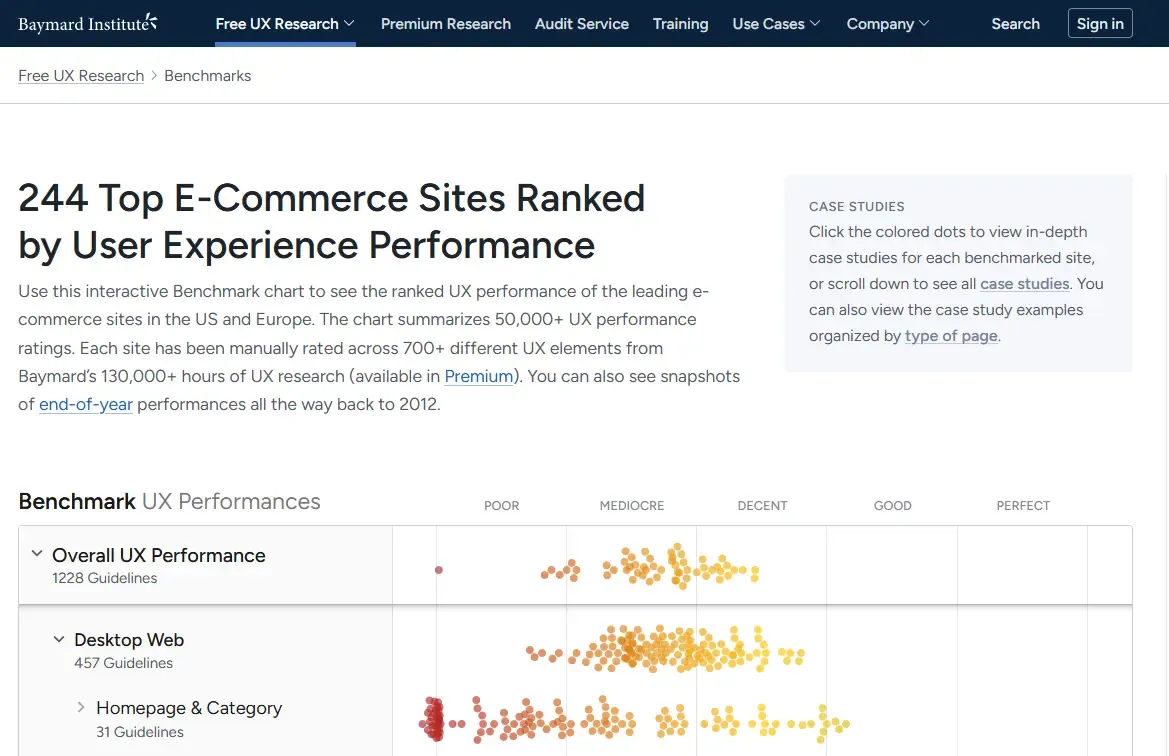This screenshot has height=756, width=1169.
Task: Open Search
Action: [1015, 23]
